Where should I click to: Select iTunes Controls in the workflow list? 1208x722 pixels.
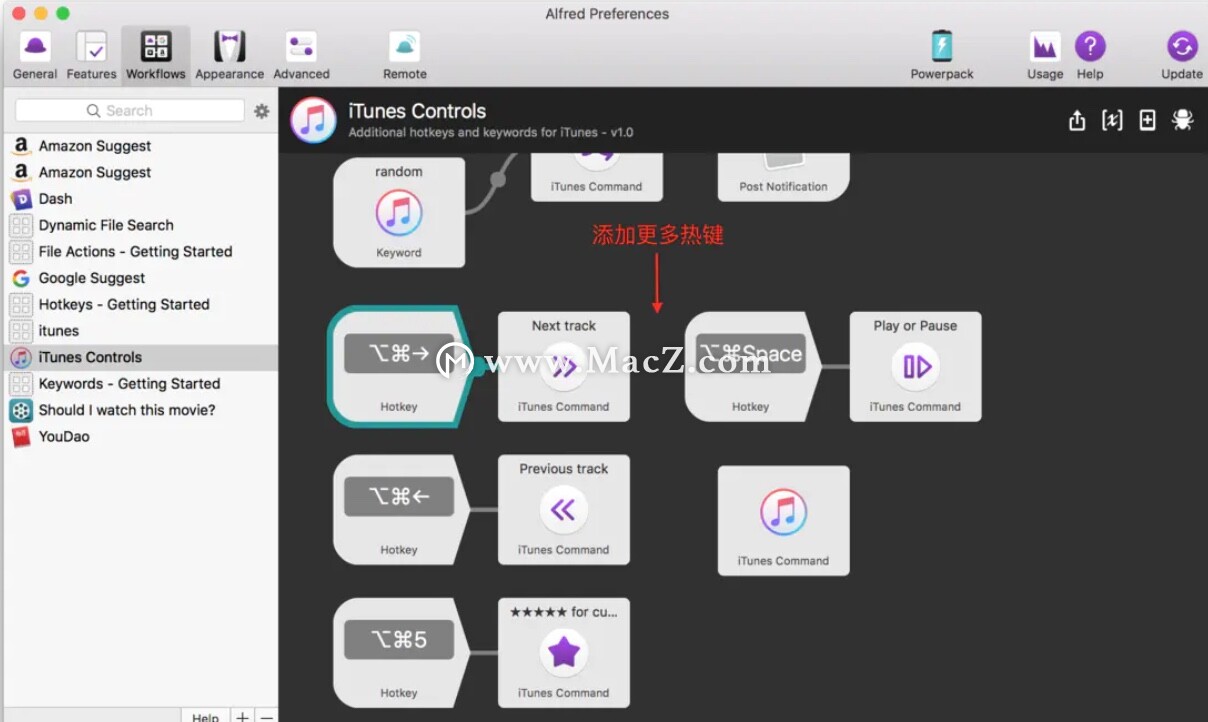point(141,357)
